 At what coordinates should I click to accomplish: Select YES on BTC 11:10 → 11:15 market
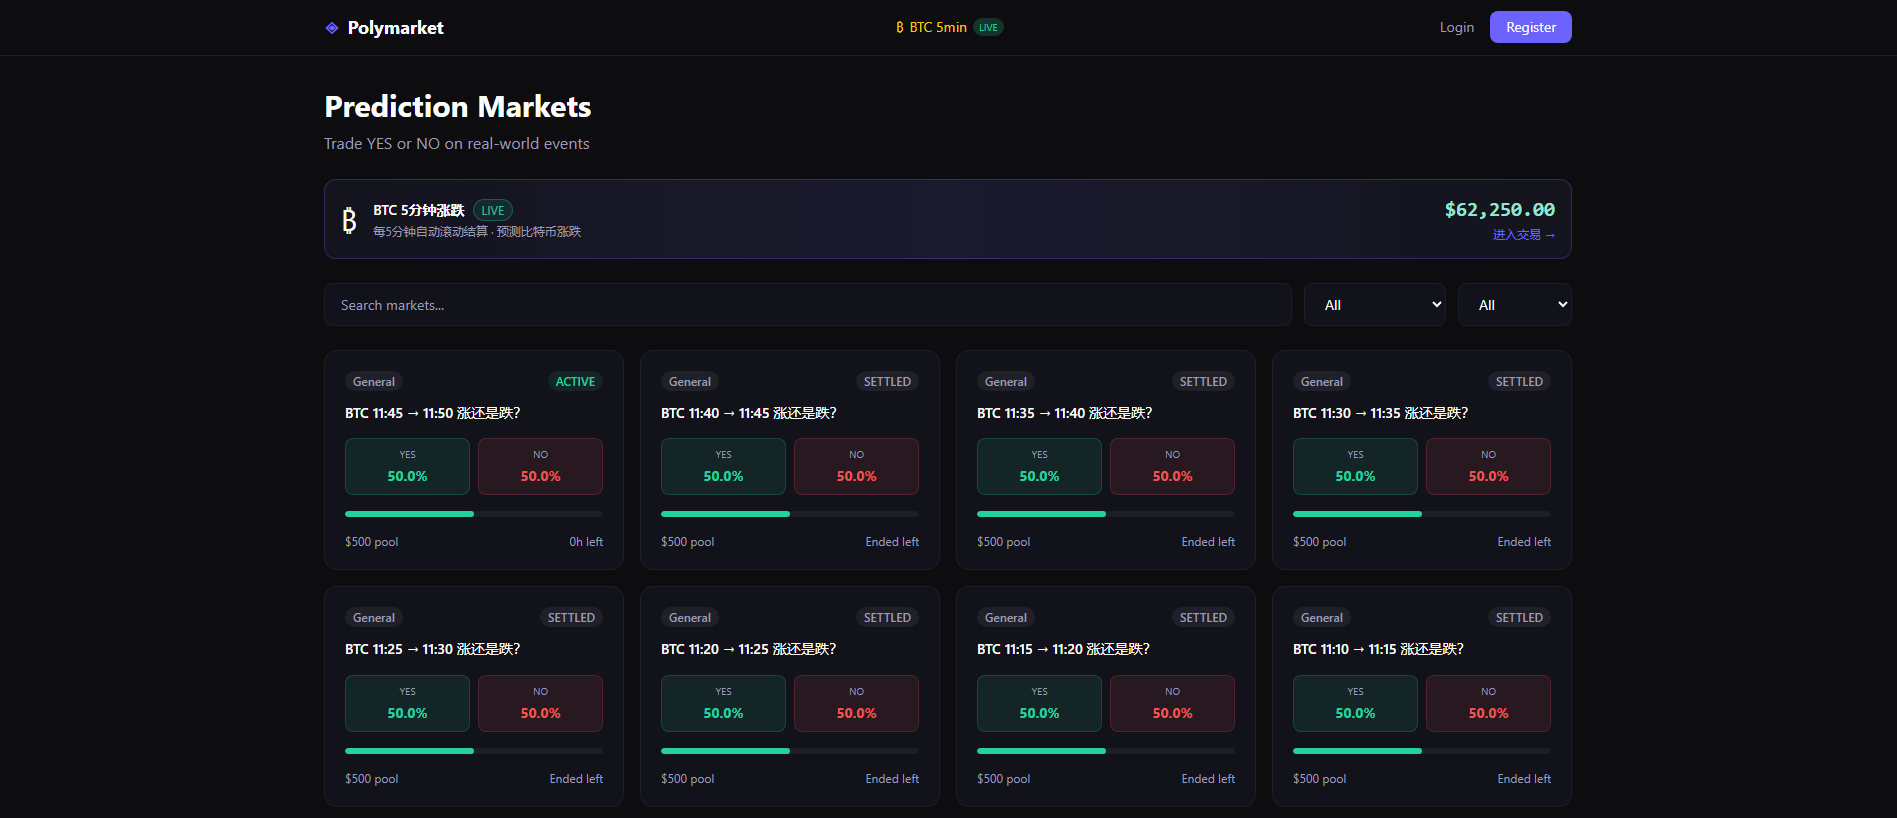pyautogui.click(x=1355, y=703)
